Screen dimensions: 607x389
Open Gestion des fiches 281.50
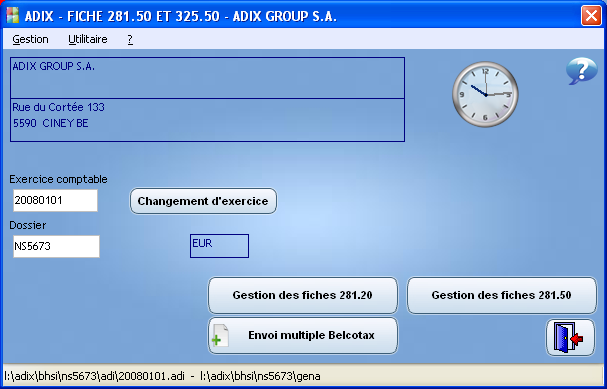[x=501, y=295]
